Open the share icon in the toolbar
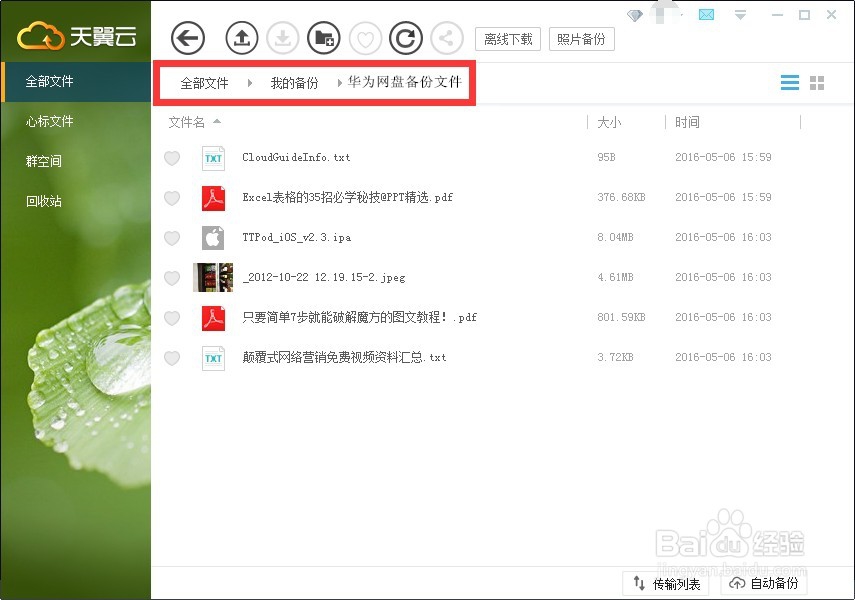 click(x=446, y=37)
